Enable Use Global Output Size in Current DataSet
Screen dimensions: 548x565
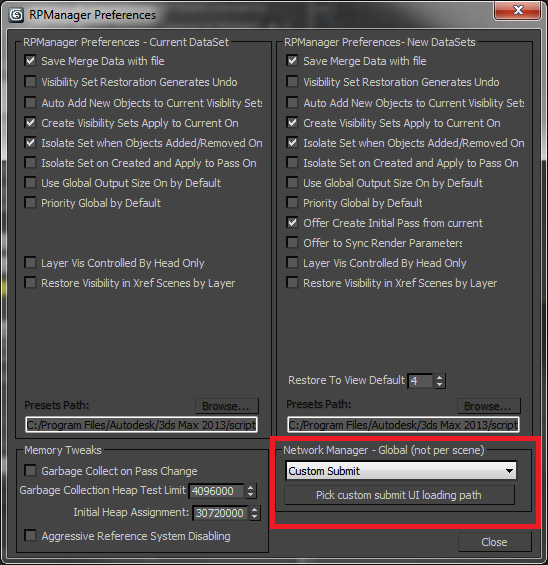point(31,183)
